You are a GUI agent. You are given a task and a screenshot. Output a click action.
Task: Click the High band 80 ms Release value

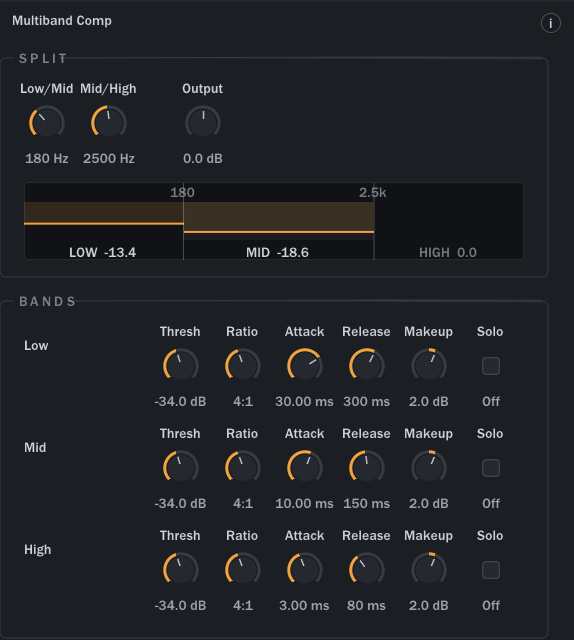click(x=366, y=605)
